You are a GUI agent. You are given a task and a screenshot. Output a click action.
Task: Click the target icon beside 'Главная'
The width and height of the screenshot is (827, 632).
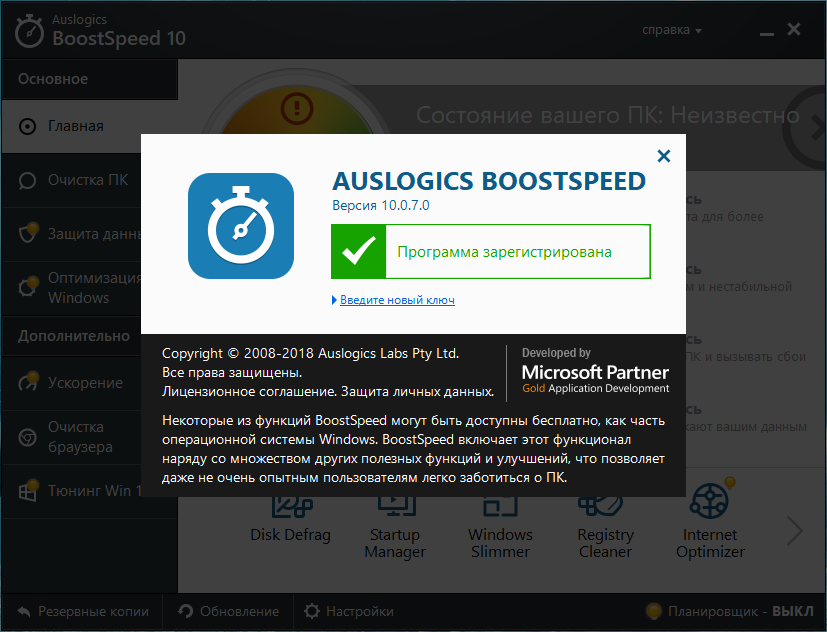pos(27,127)
